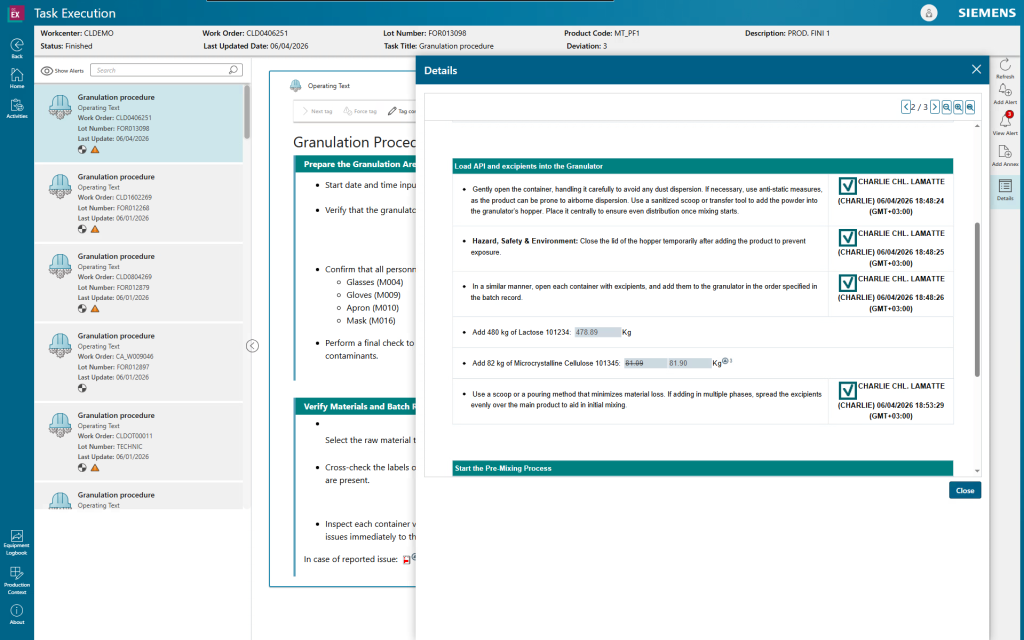Image resolution: width=1024 pixels, height=640 pixels.
Task: Zoom out in Details viewer
Action: (x=946, y=107)
